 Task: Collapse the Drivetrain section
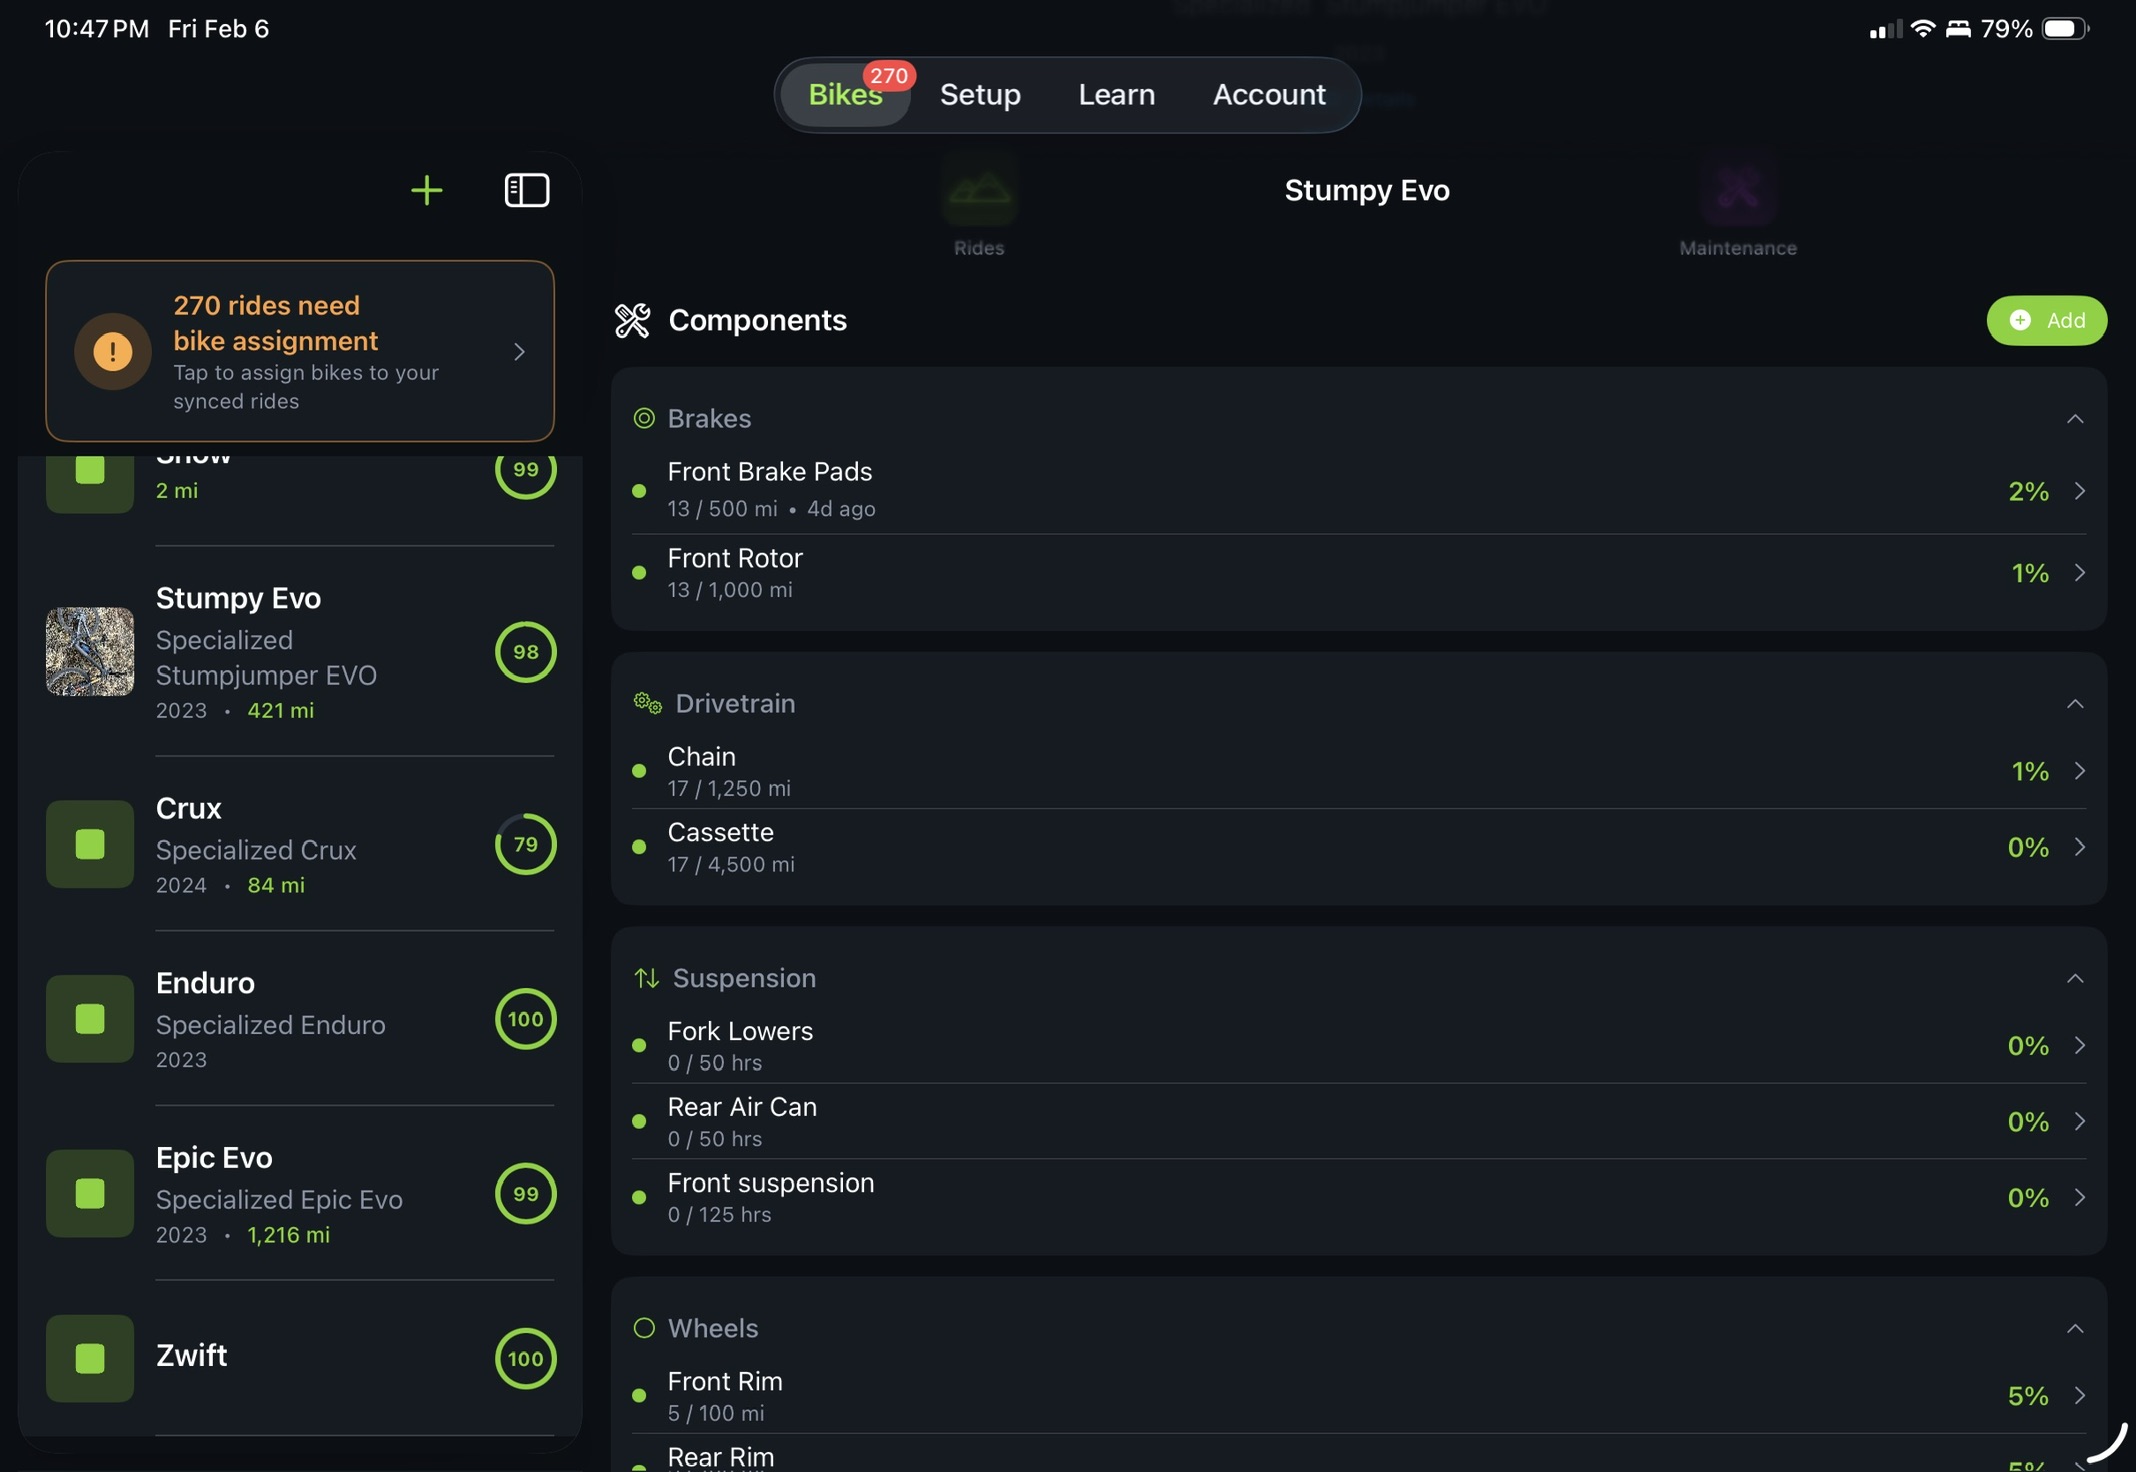tap(2075, 705)
